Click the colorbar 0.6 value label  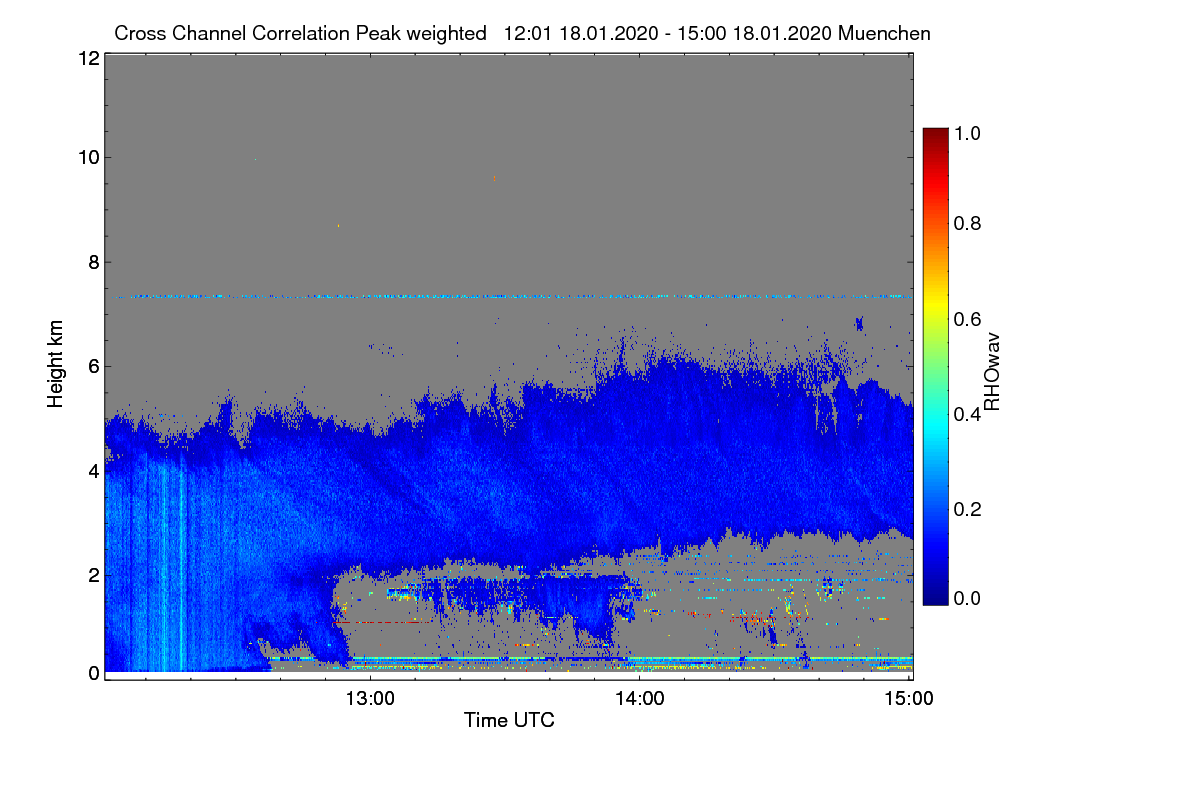pos(969,319)
